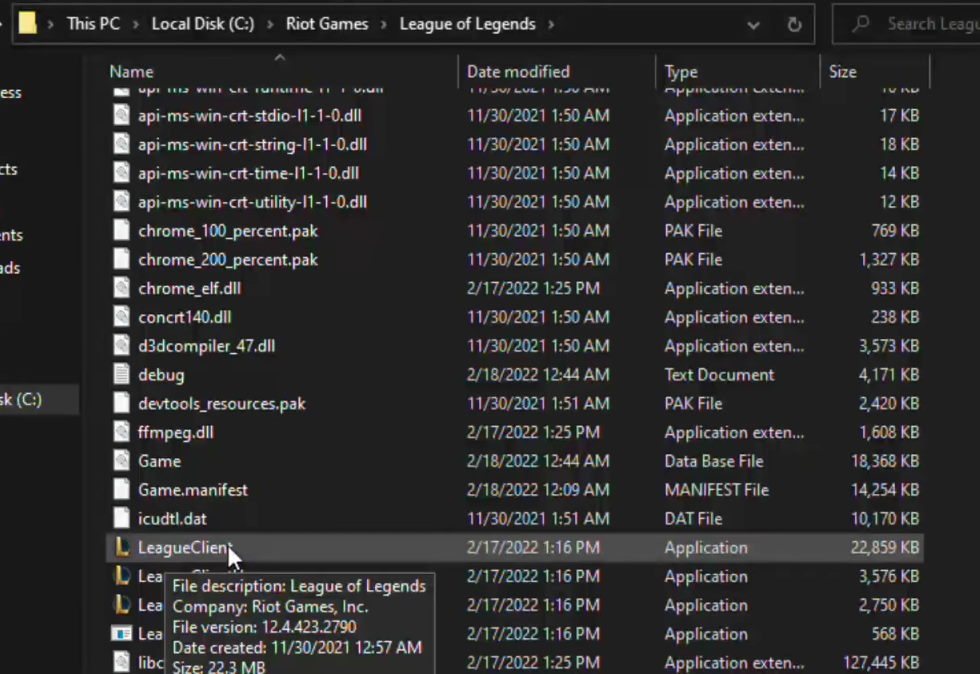Click the 18,368 KB size cell
980x674 pixels.
[885, 461]
